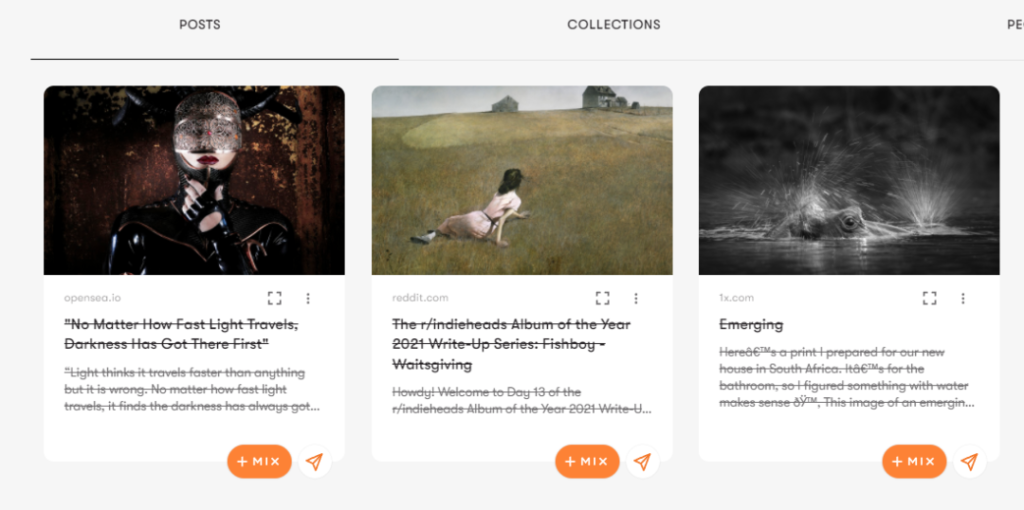Open the masked figure artwork thumbnail
Screen dimensions: 1024x510
point(194,180)
